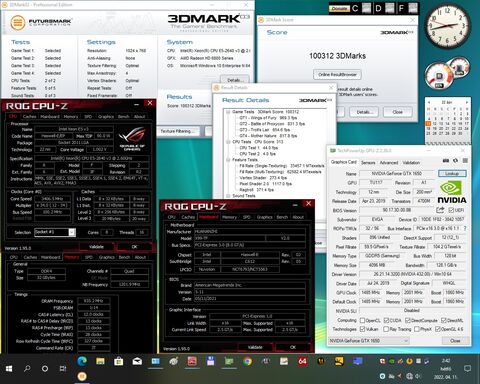Click the Lookup button in GPU-Z

(x=452, y=174)
